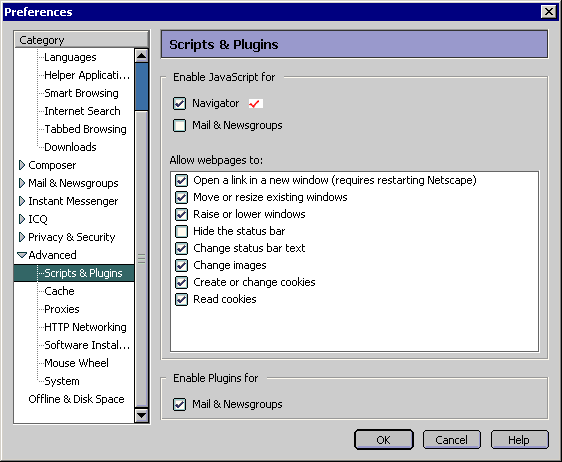Click the Category column header
Viewport: 562px width, 462px height.
point(81,40)
